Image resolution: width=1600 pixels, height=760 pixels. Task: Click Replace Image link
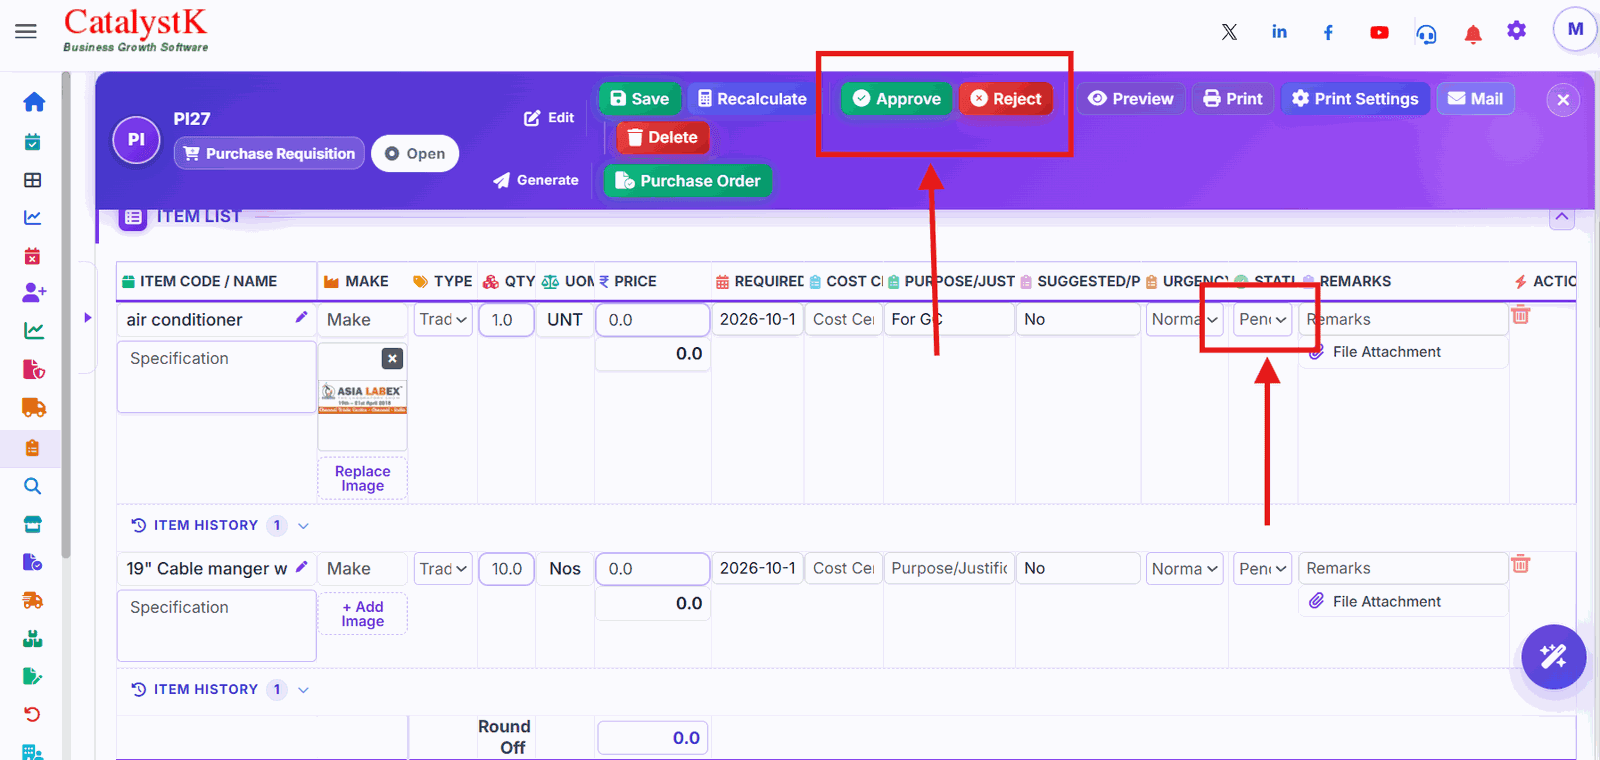363,478
